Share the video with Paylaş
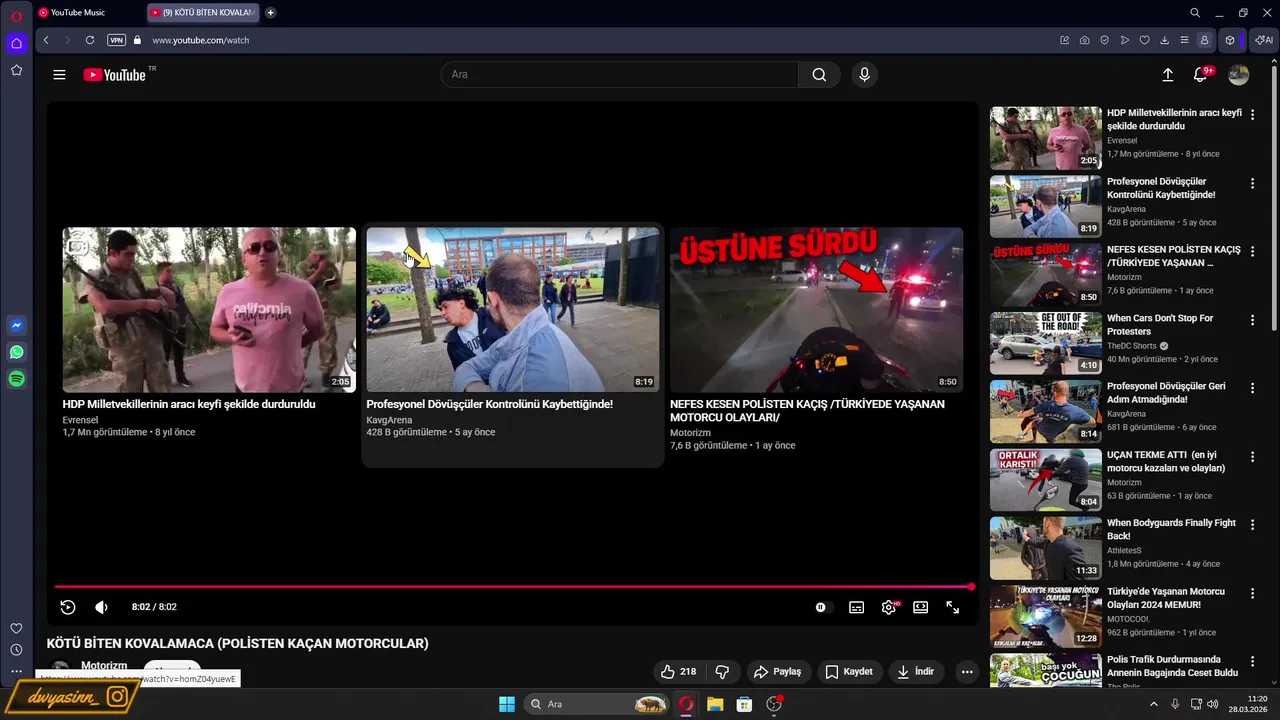The height and width of the screenshot is (720, 1280). (778, 672)
